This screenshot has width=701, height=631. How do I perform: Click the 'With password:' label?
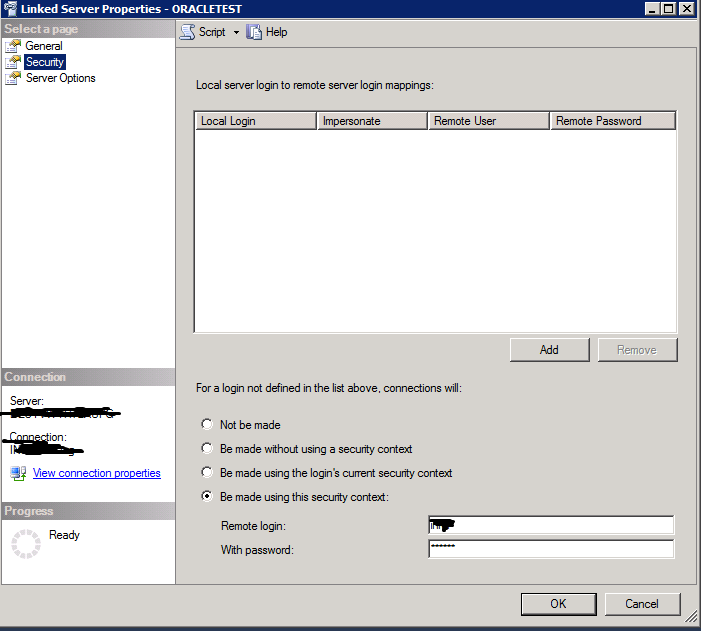click(257, 550)
